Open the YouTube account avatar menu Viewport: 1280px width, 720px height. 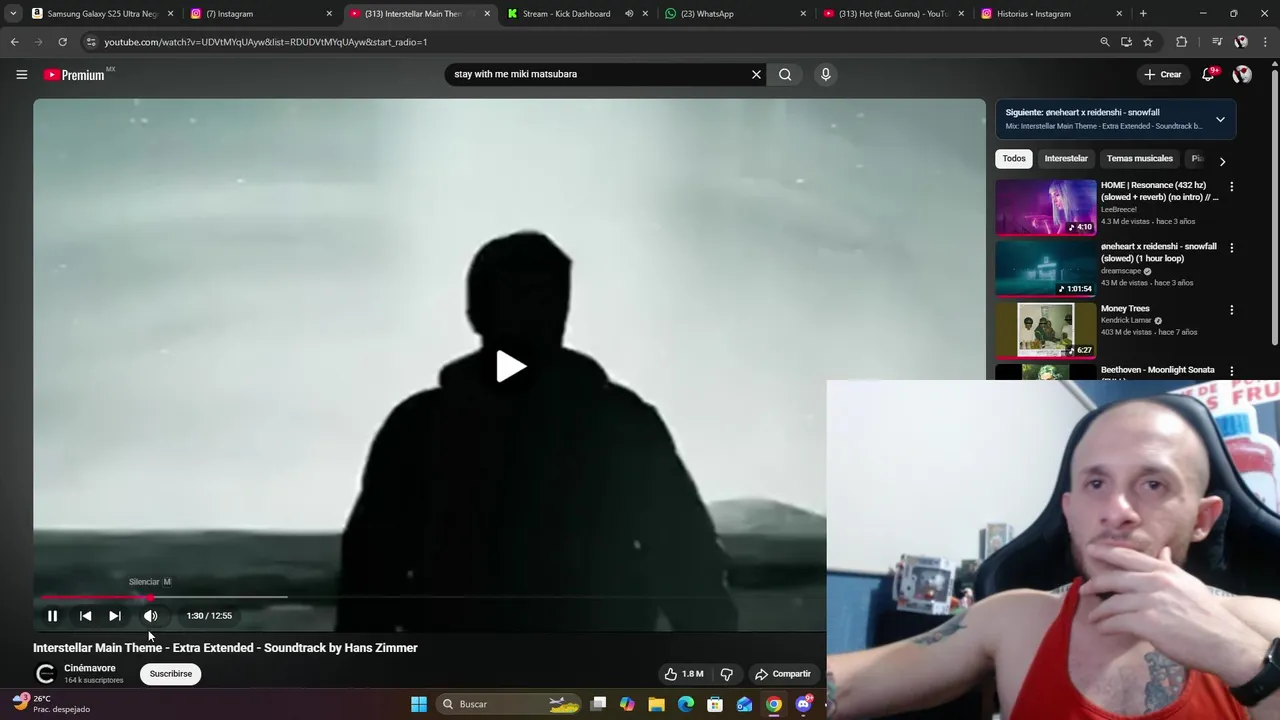tap(1242, 74)
